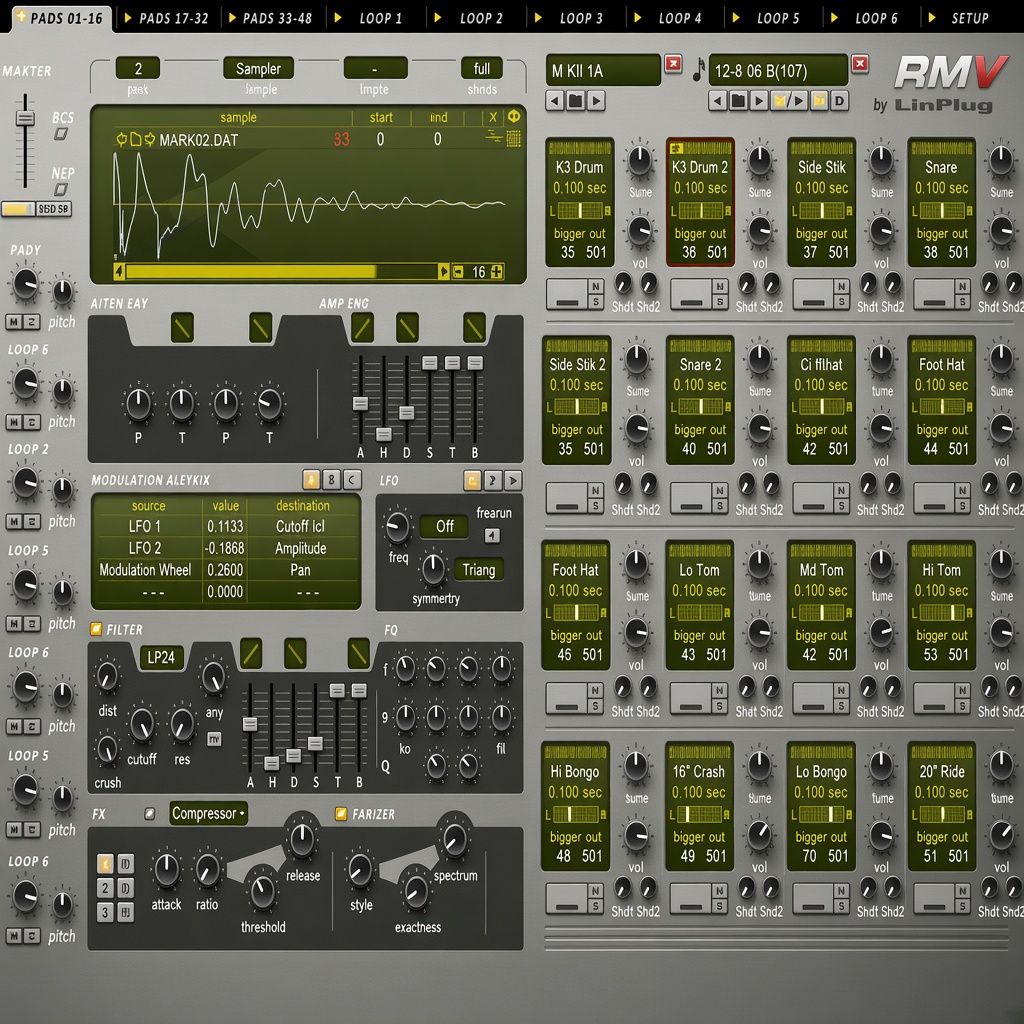Go to previous preset under M KII 1A
The height and width of the screenshot is (1024, 1024).
pos(555,101)
